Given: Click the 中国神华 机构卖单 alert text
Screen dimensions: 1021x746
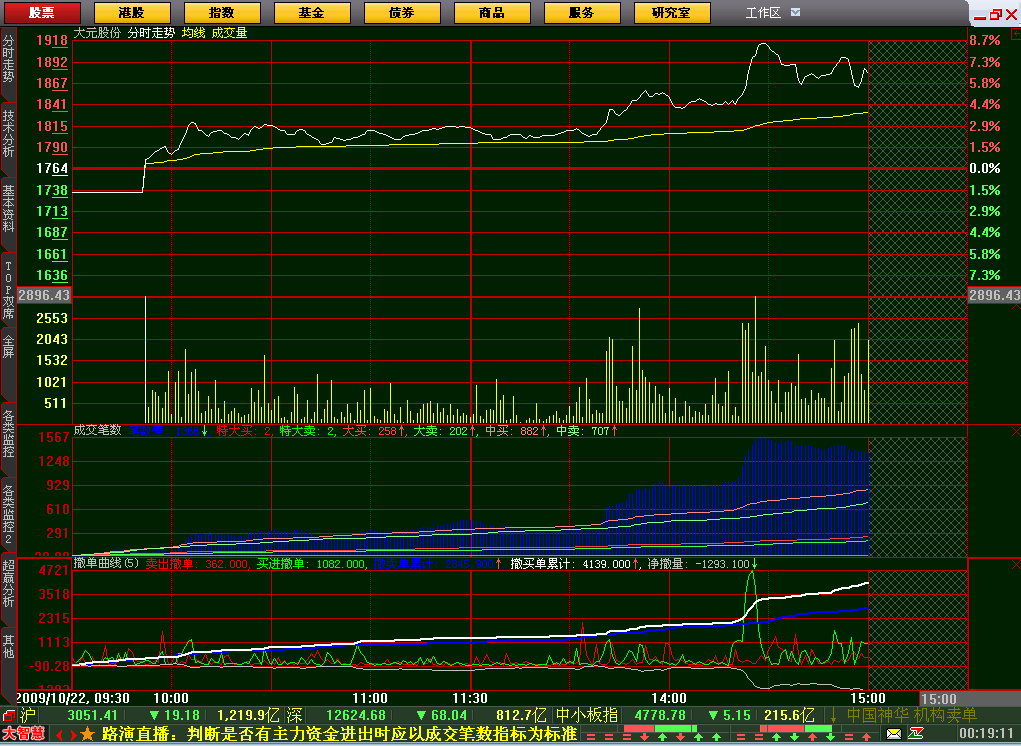Looking at the screenshot, I should (912, 715).
